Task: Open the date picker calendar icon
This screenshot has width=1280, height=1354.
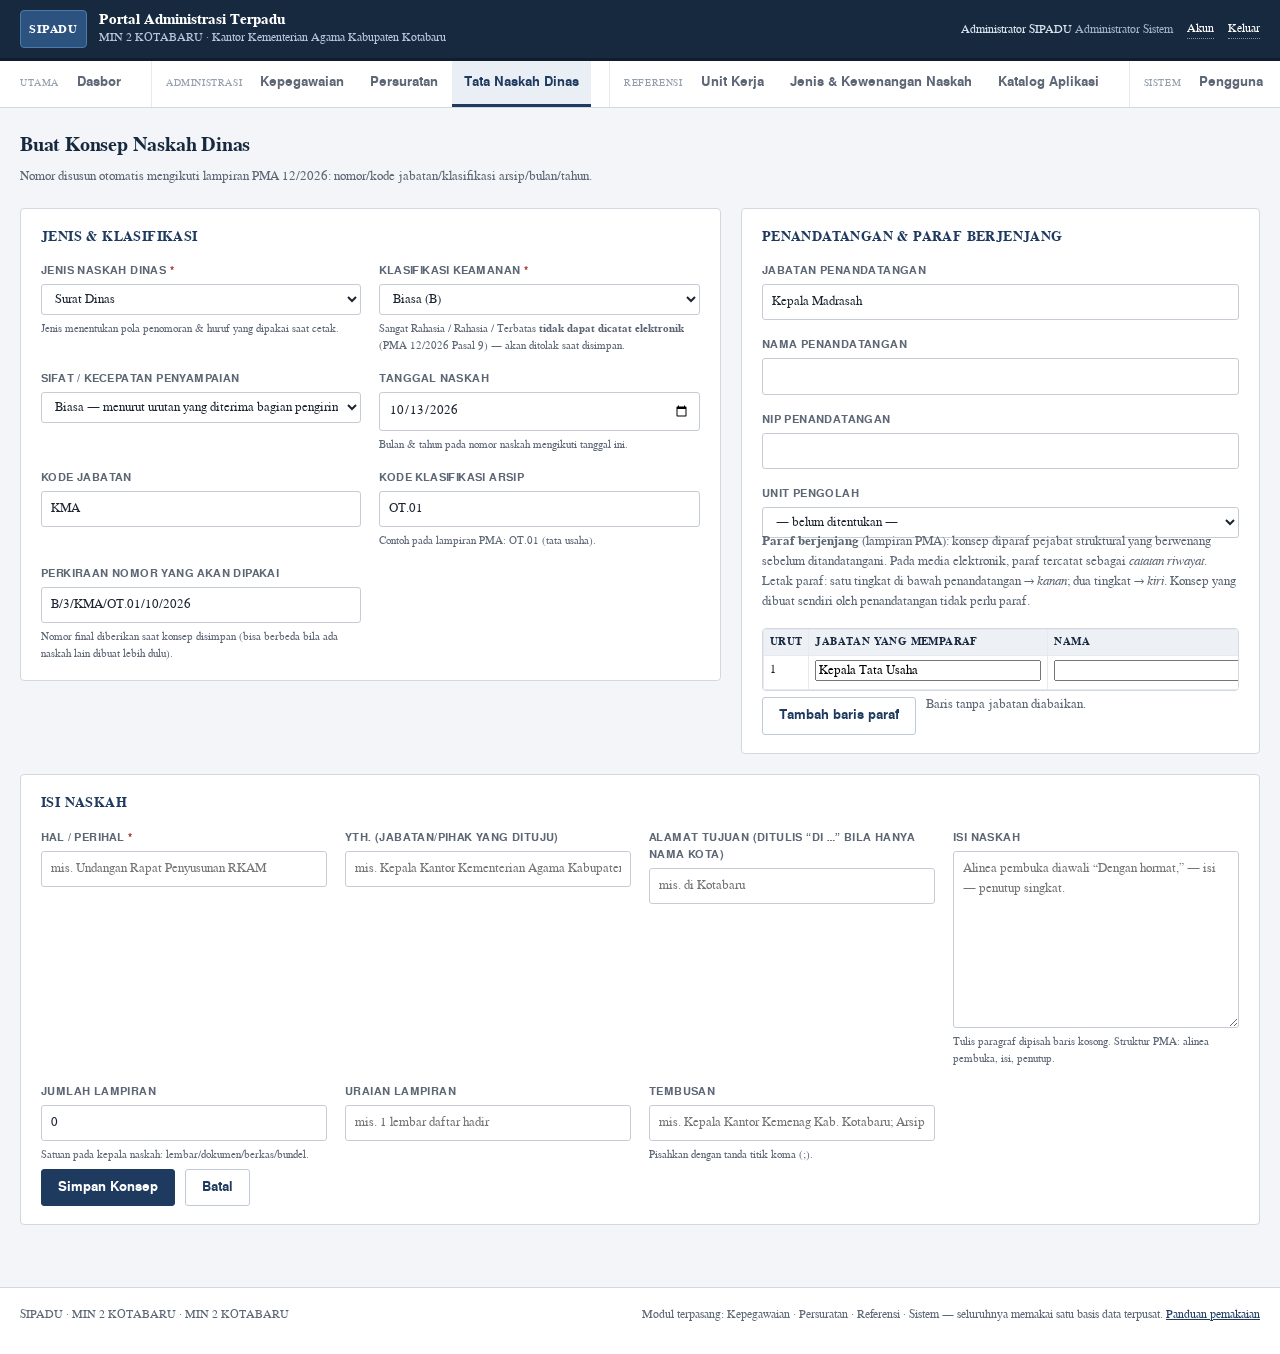Action: click(x=681, y=411)
